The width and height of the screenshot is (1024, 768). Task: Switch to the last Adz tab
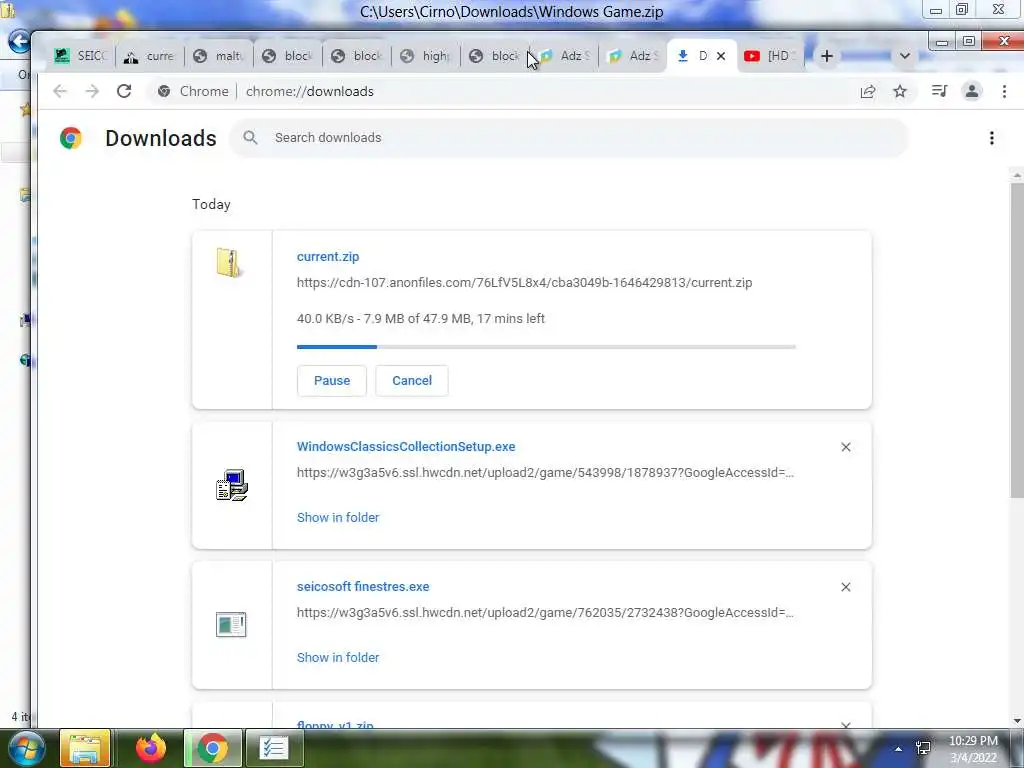633,56
